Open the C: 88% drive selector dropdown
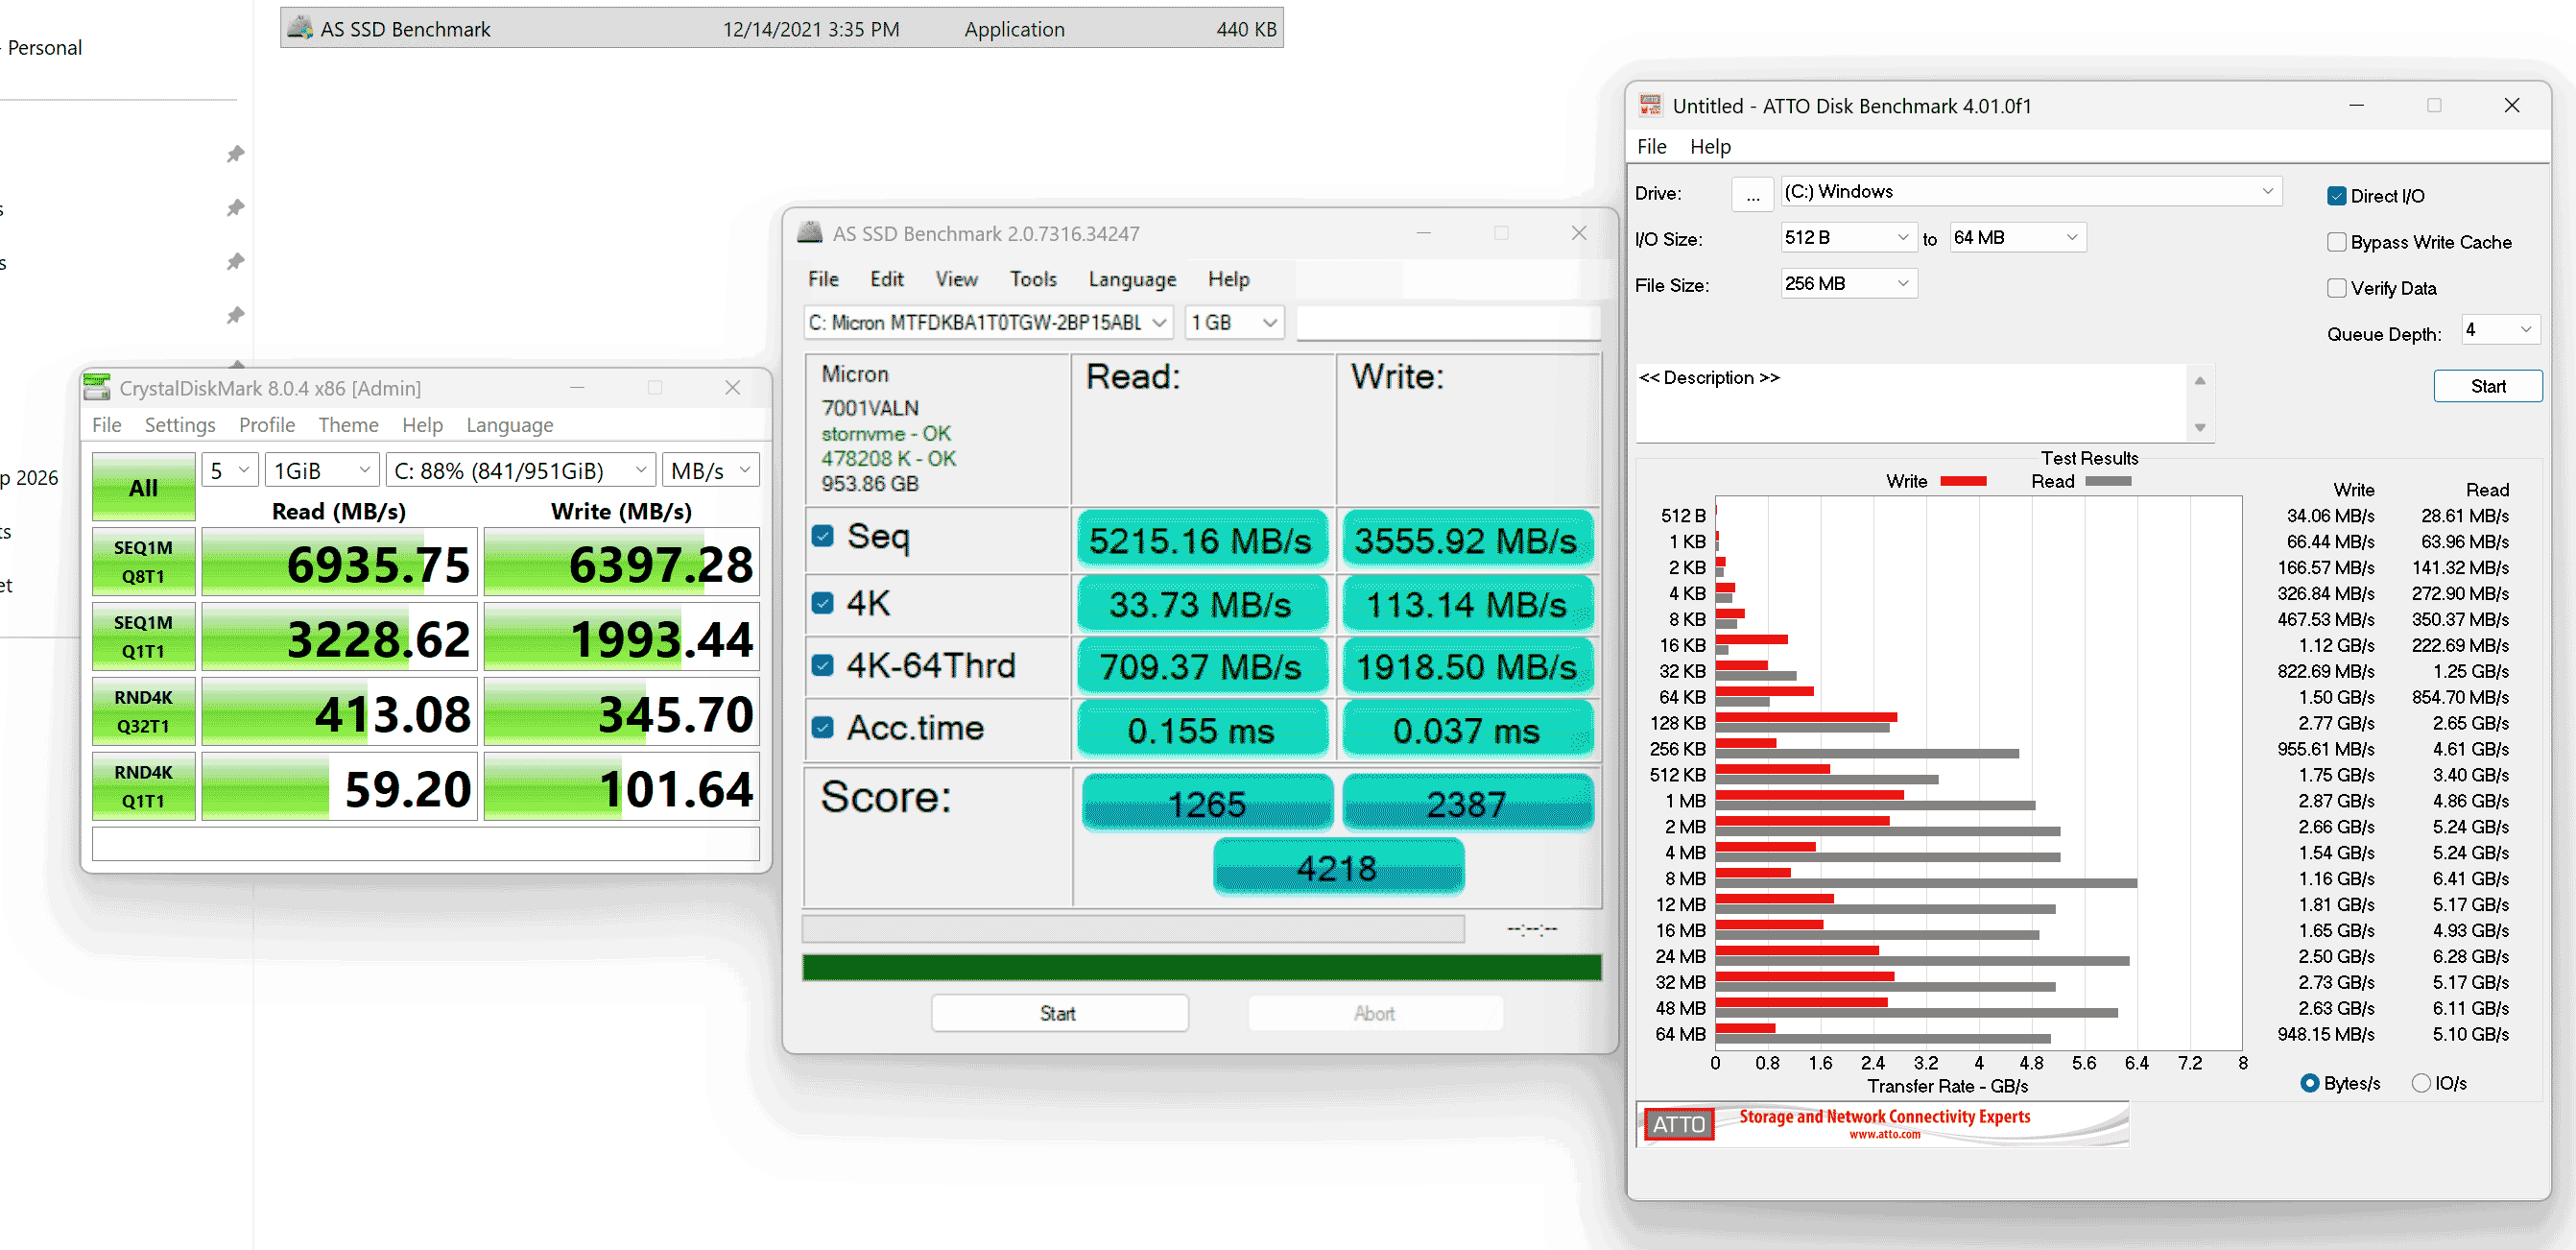Viewport: 2576px width, 1250px height. click(520, 470)
